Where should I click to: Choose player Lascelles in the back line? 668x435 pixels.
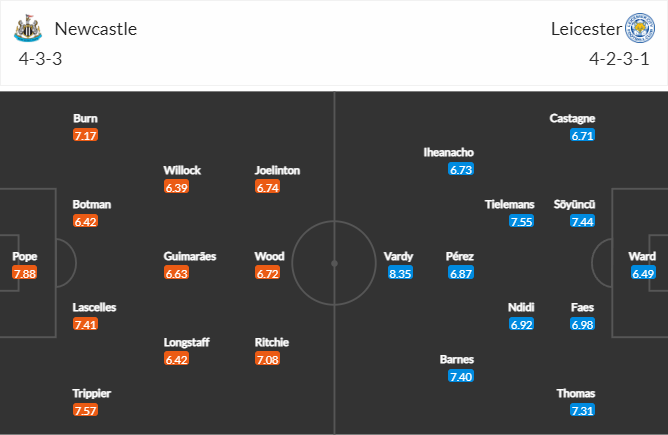pos(94,307)
